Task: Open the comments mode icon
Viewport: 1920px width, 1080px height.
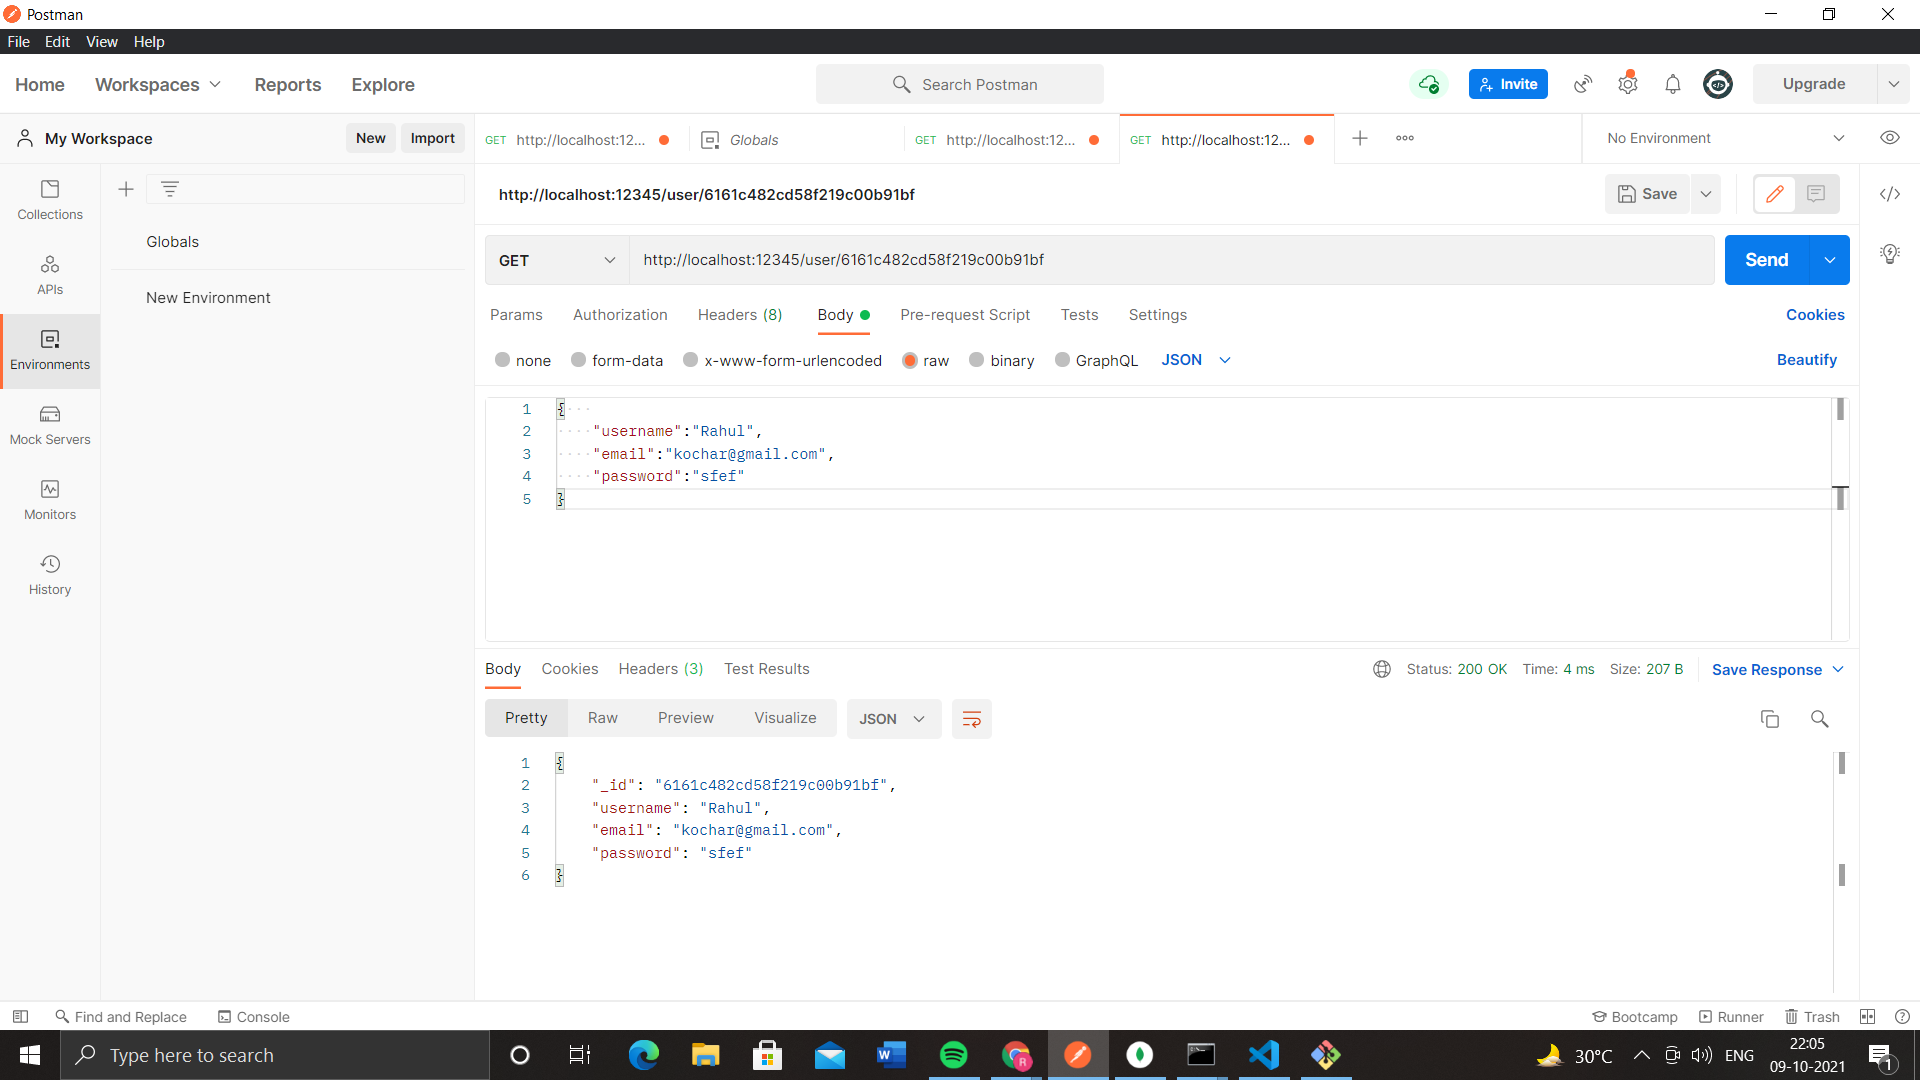Action: pos(1817,194)
